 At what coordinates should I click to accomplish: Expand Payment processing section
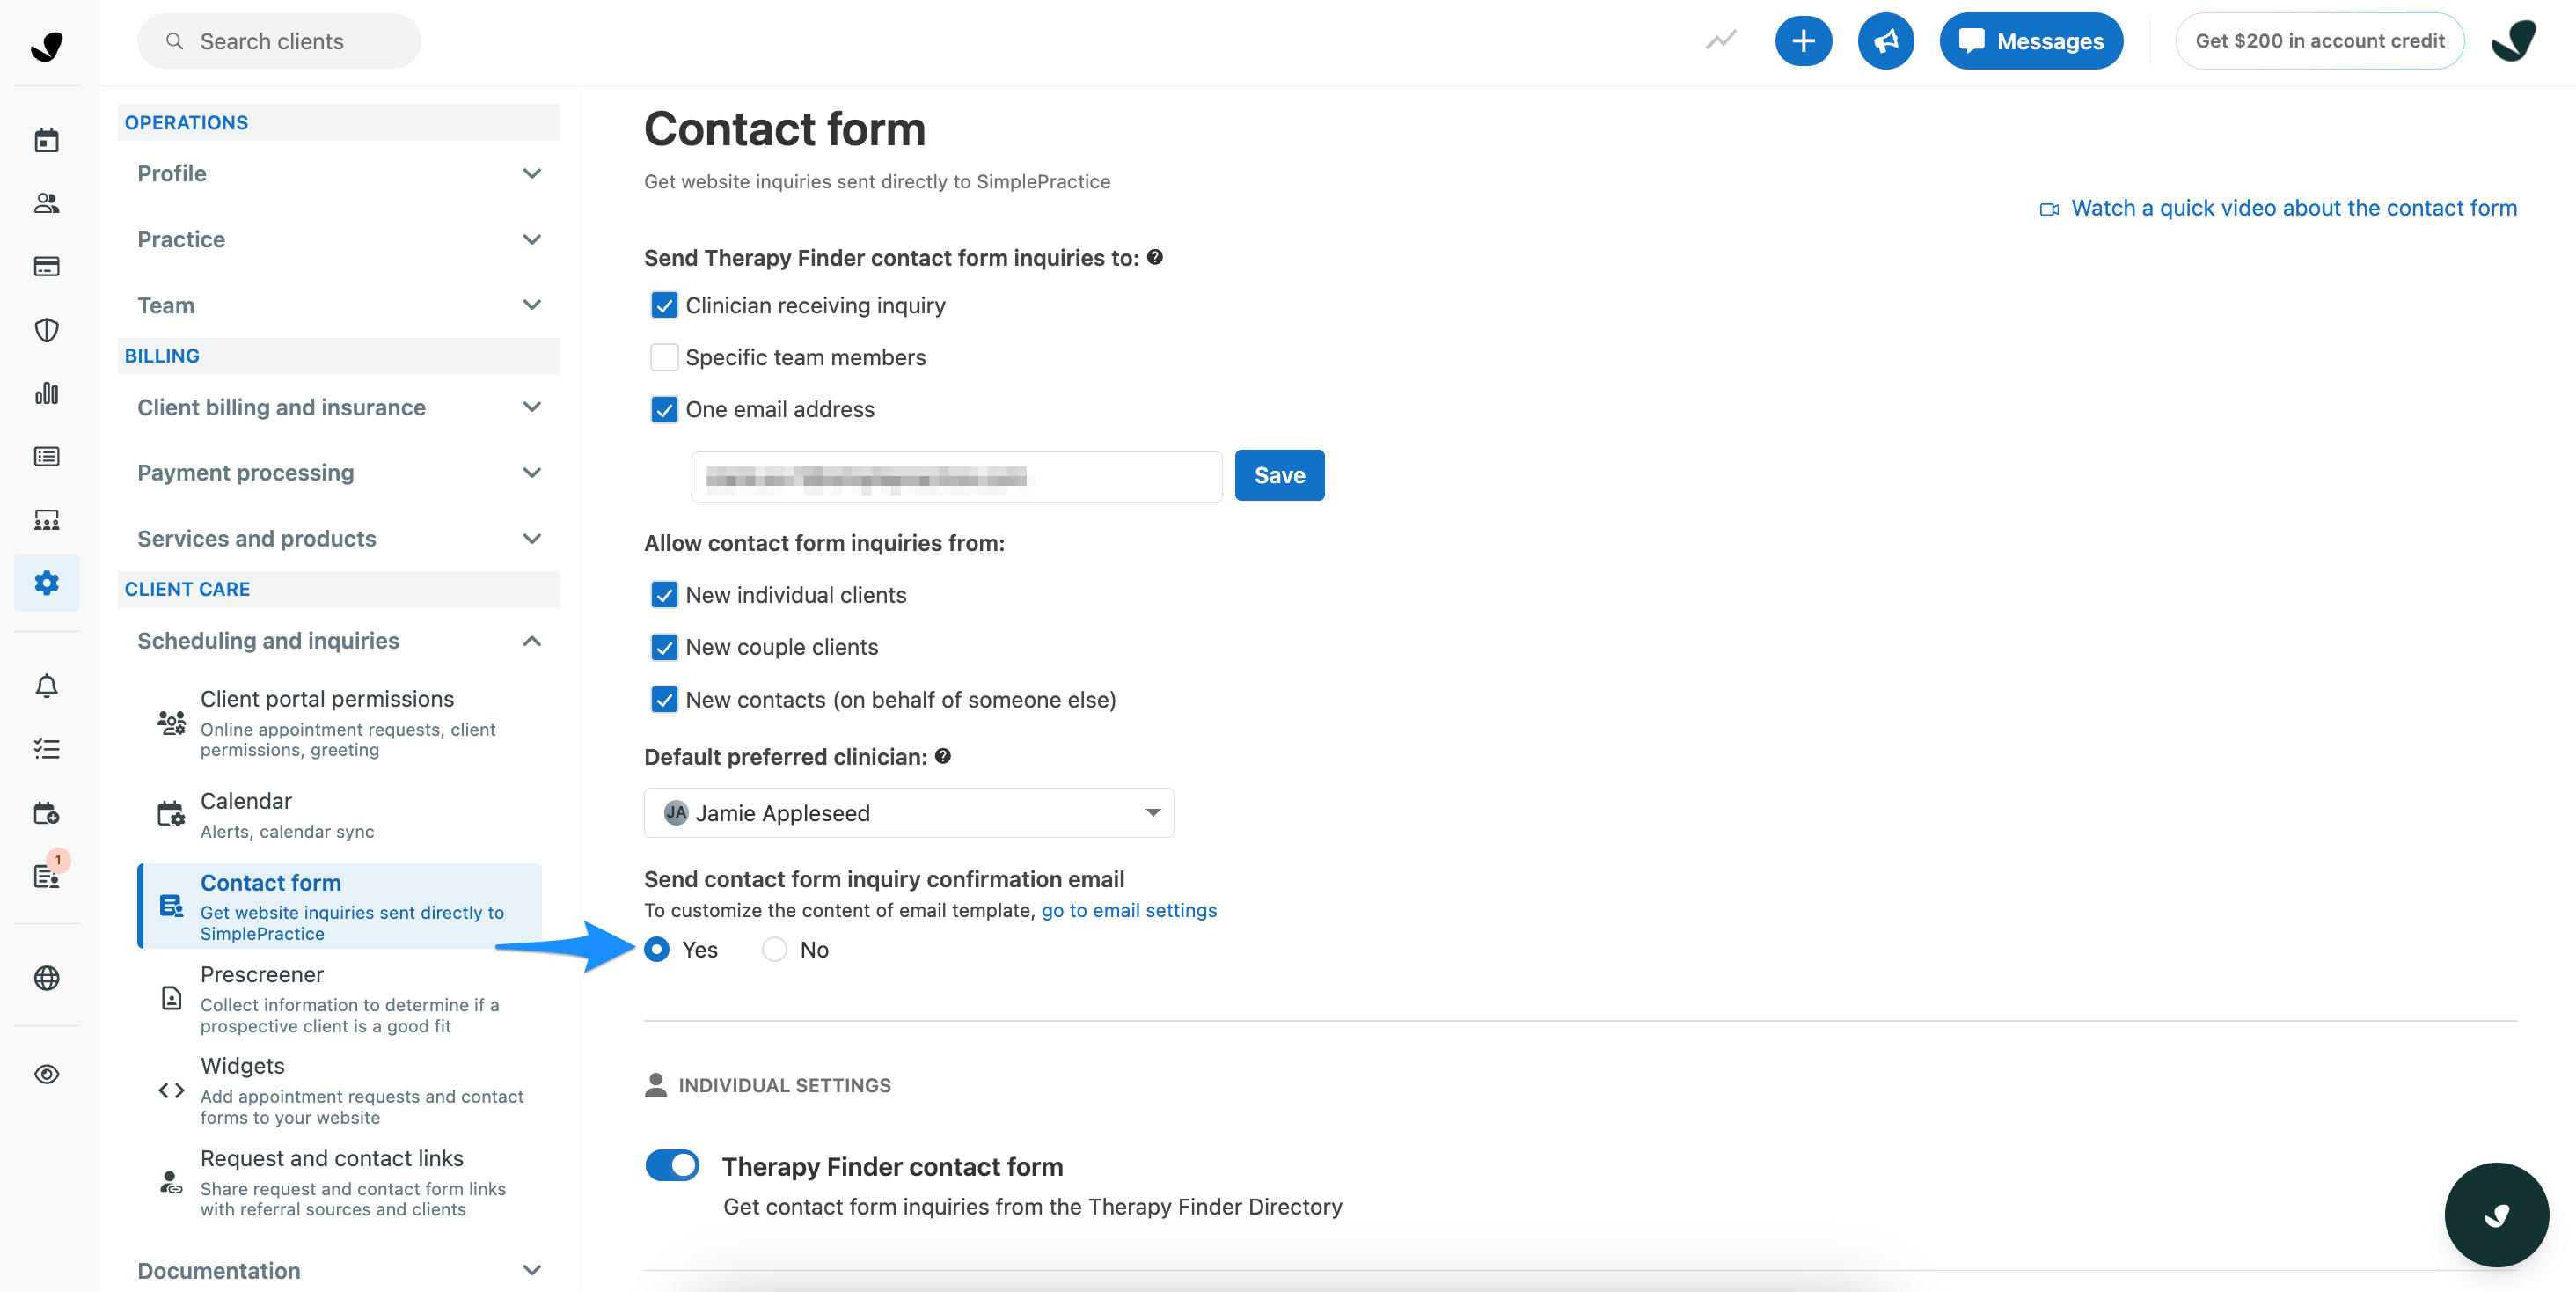point(338,473)
